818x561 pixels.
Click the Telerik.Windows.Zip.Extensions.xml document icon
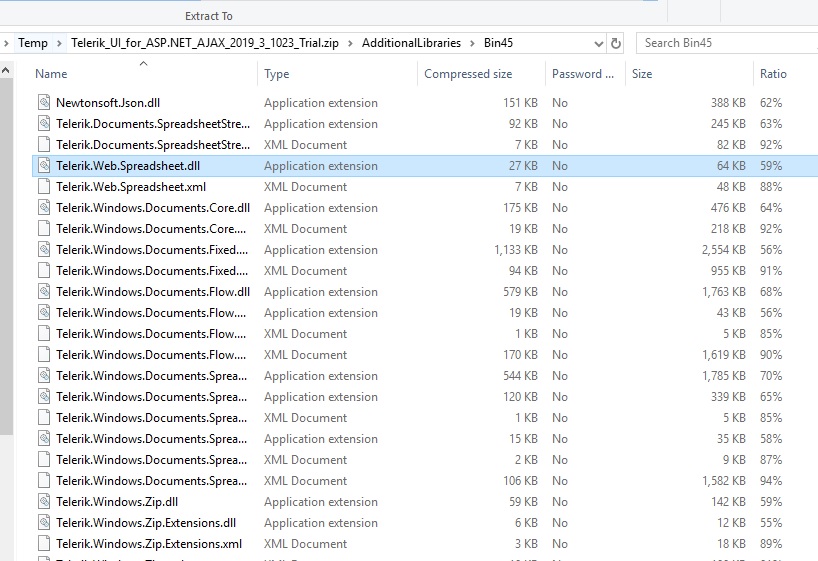44,544
